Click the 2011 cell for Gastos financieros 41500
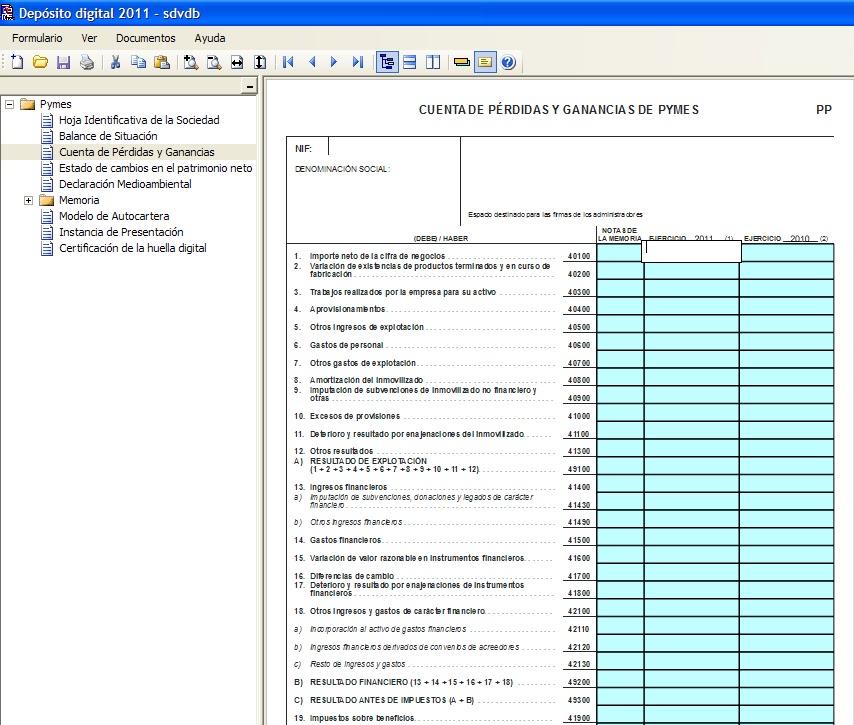Screen dimensions: 854x725 point(692,537)
